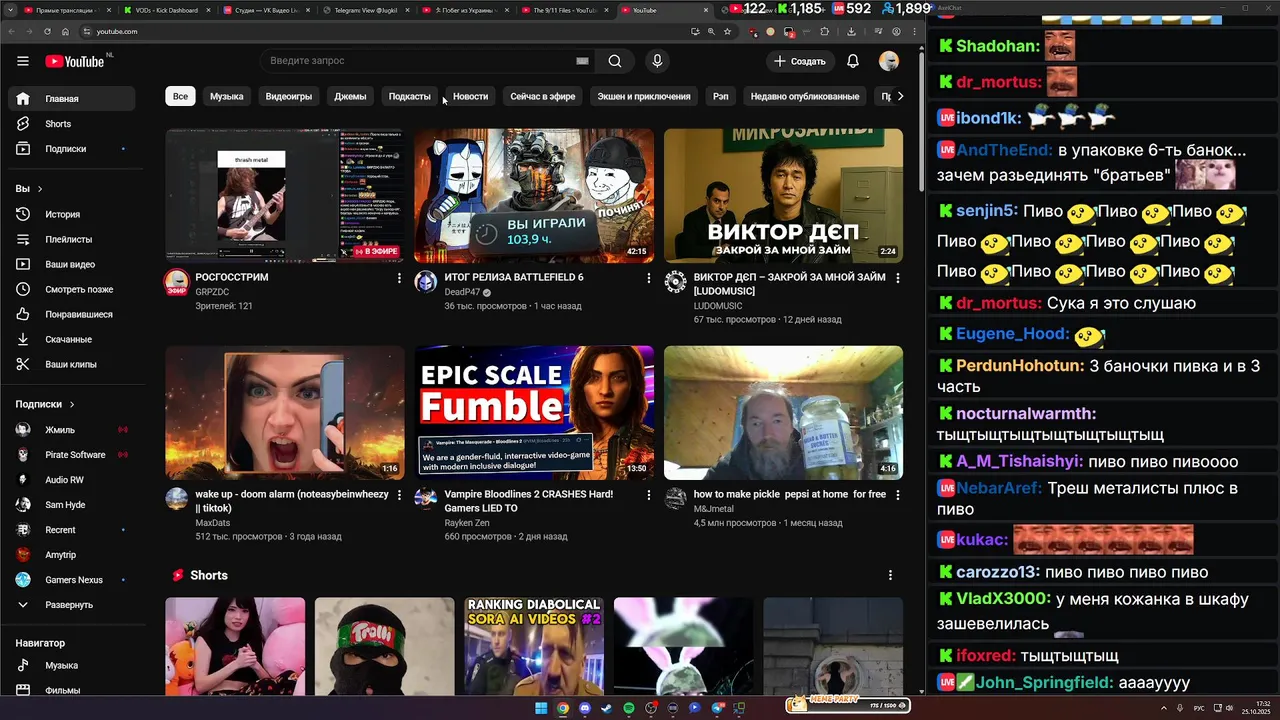The image size is (1280, 720).
Task: Click the MEME PARTY progress bar
Action: point(849,705)
